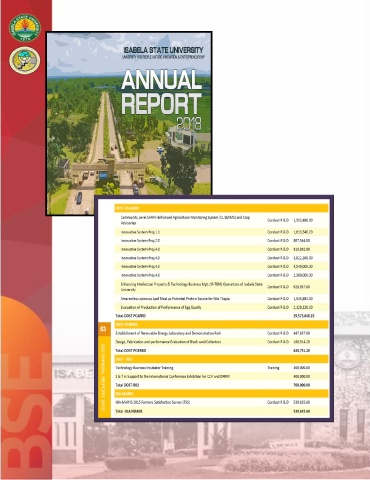370x480 pixels.
Task: Click the Renewable Energy Laboratory project row
Action: click(221, 333)
